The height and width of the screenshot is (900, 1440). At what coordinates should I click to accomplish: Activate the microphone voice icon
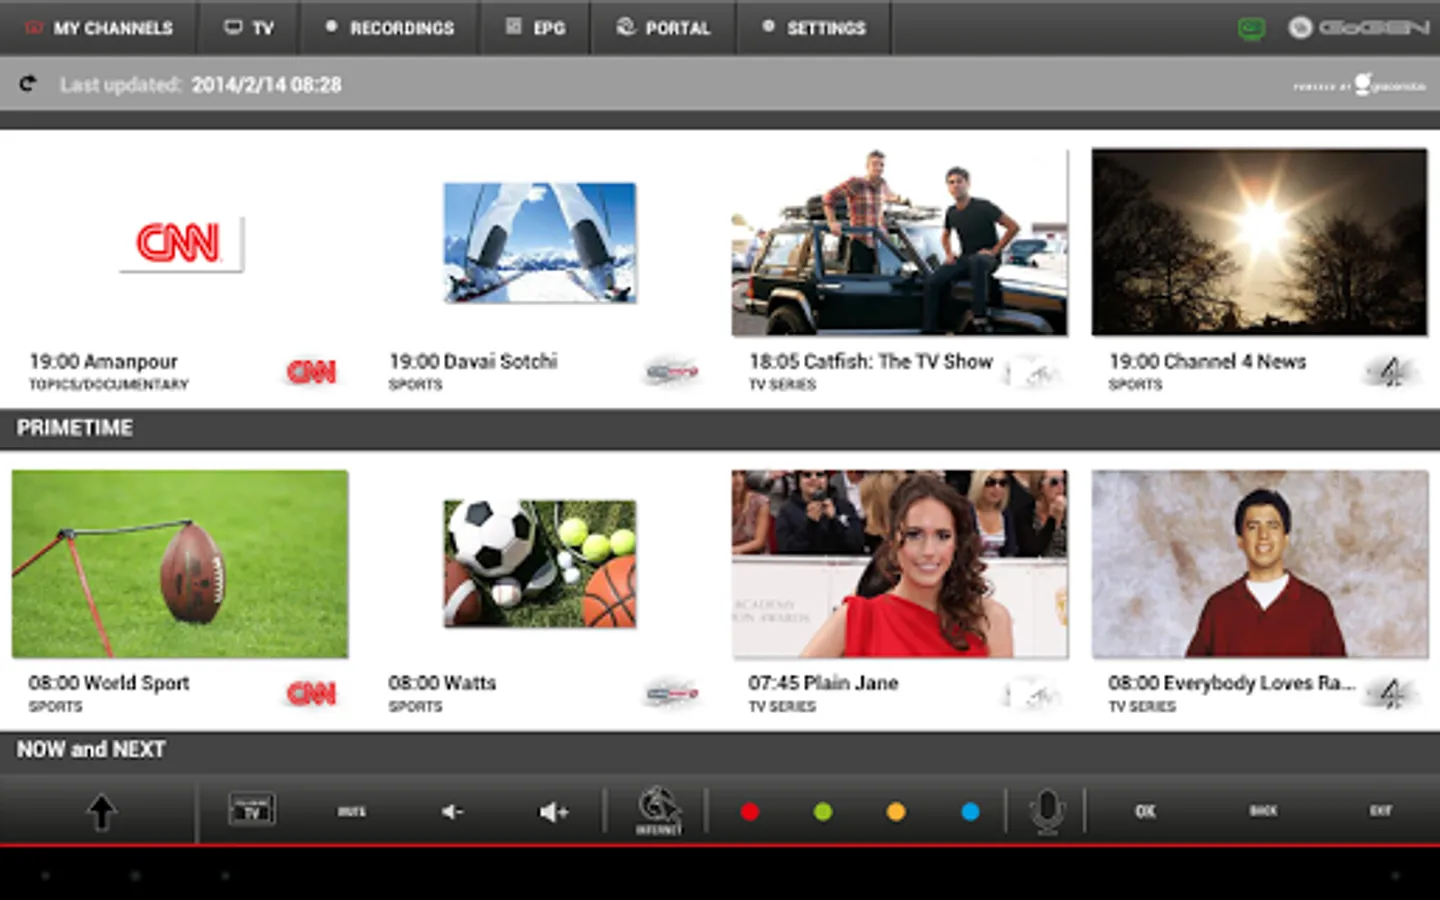tap(1047, 812)
